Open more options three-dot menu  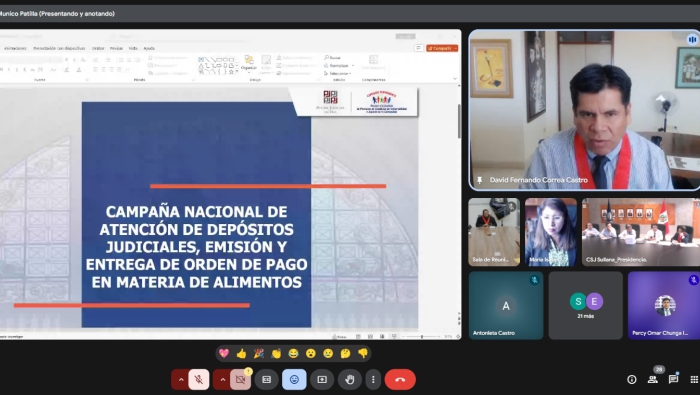point(373,379)
